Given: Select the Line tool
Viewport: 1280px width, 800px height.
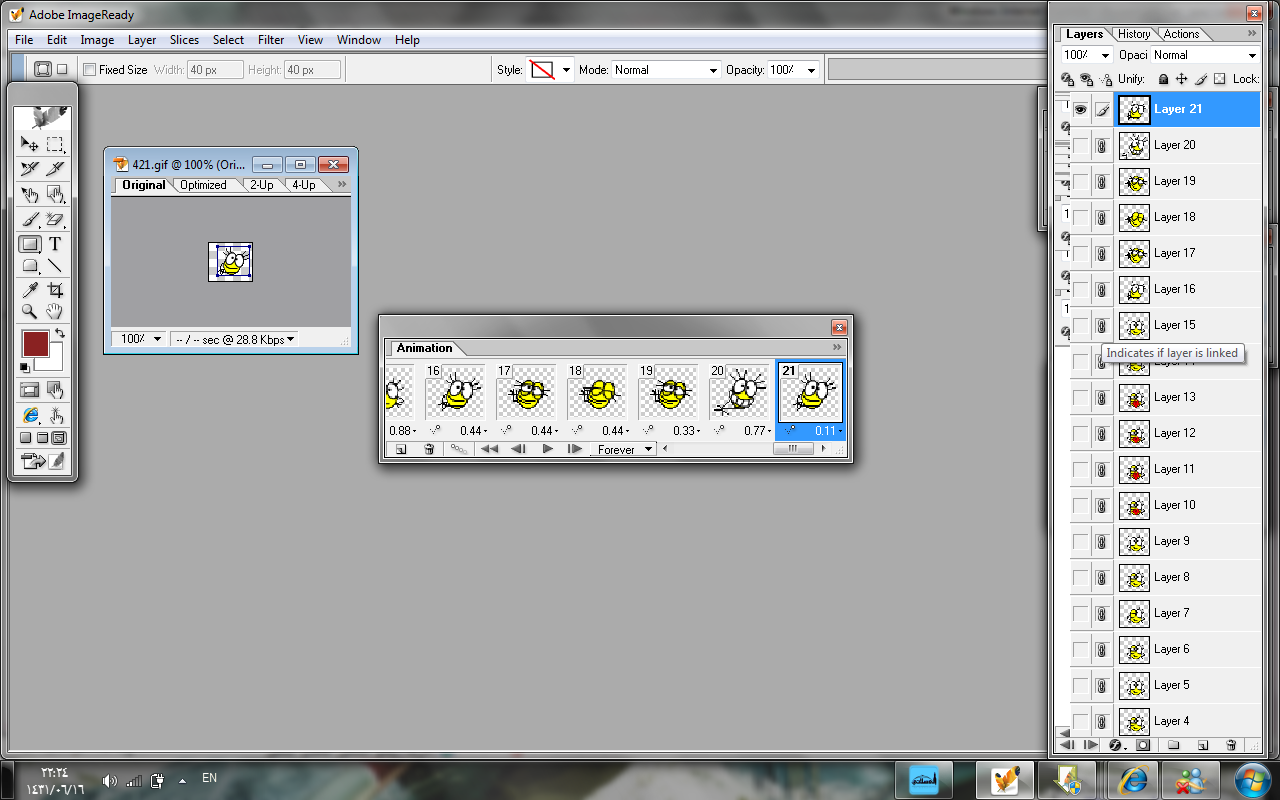Looking at the screenshot, I should pos(55,266).
